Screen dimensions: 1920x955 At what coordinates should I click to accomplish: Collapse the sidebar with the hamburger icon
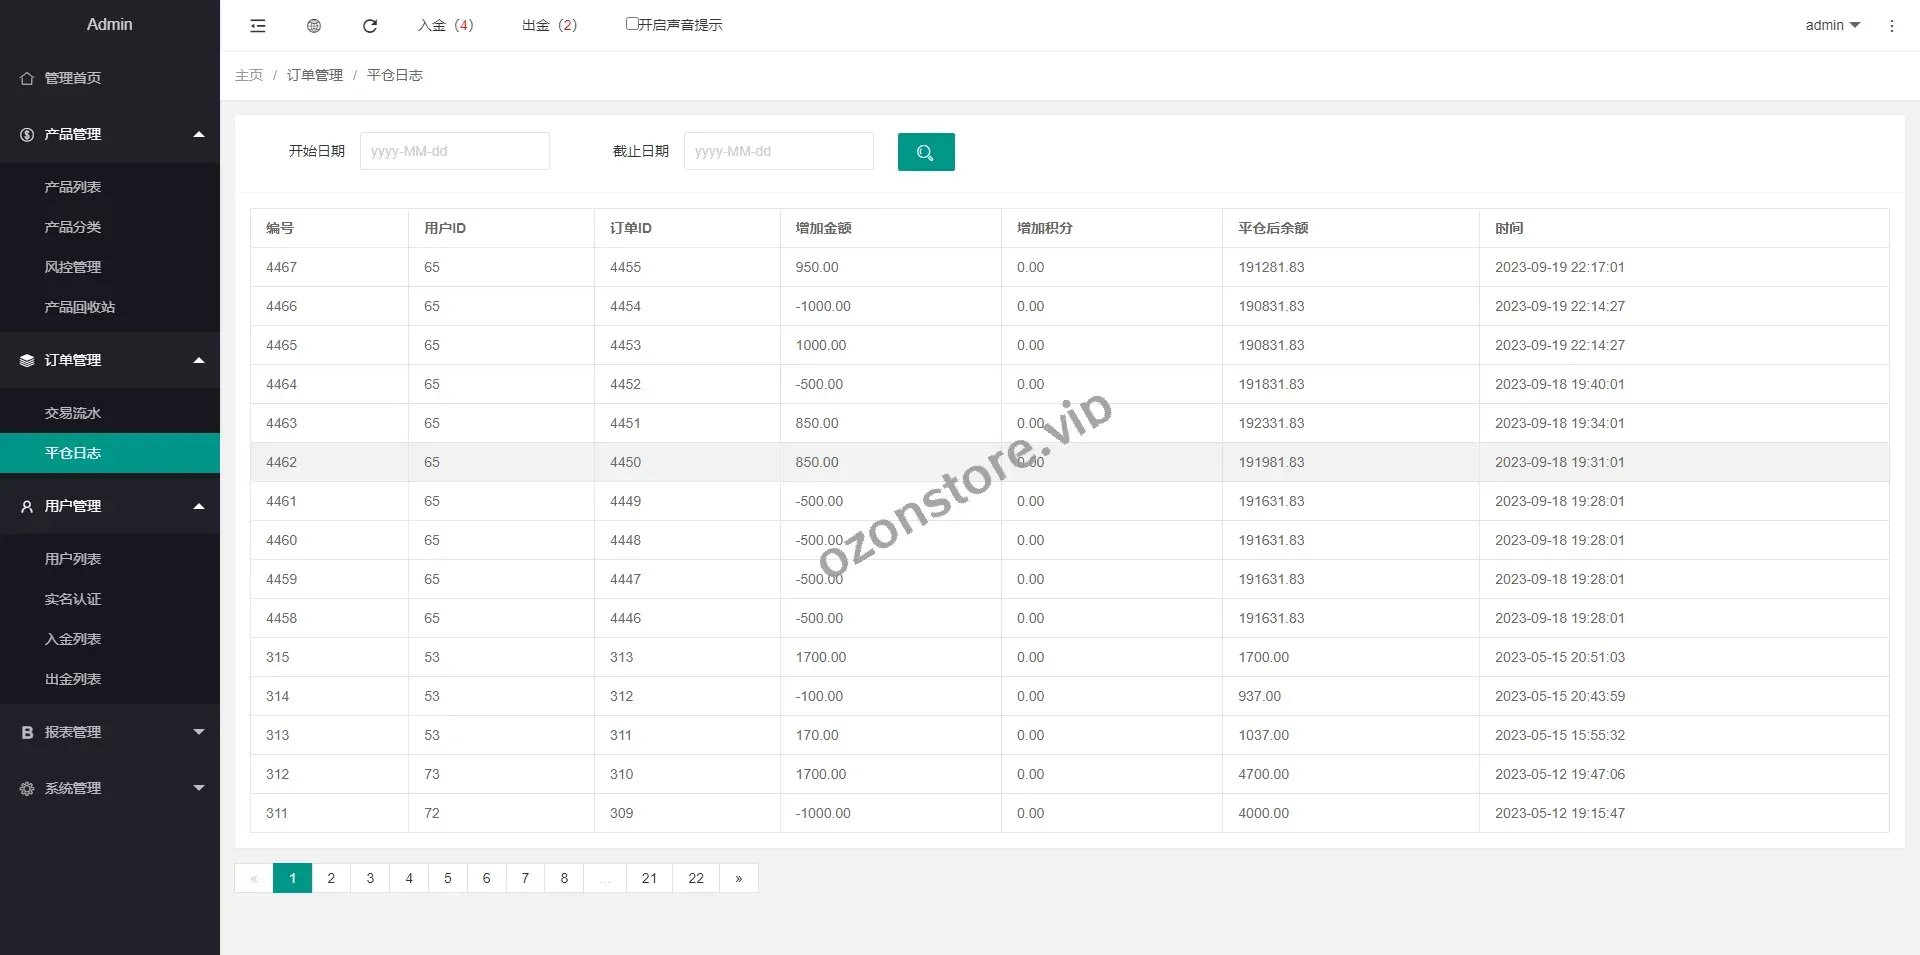click(x=258, y=26)
